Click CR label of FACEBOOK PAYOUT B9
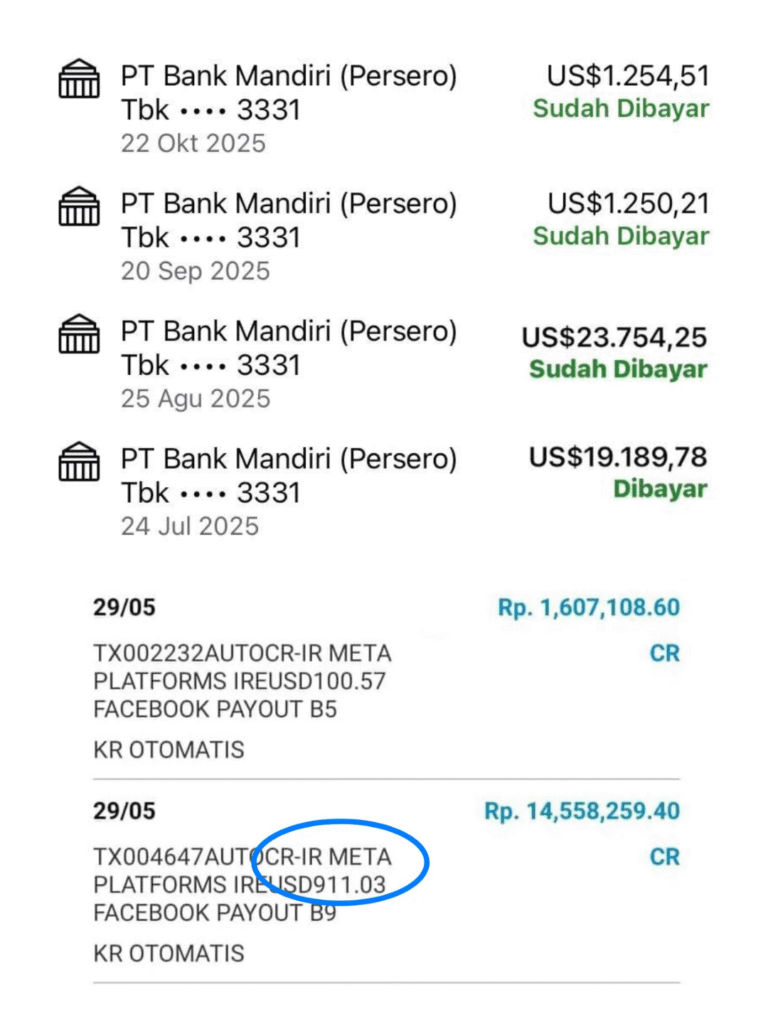Image resolution: width=768 pixels, height=1024 pixels. 664,857
